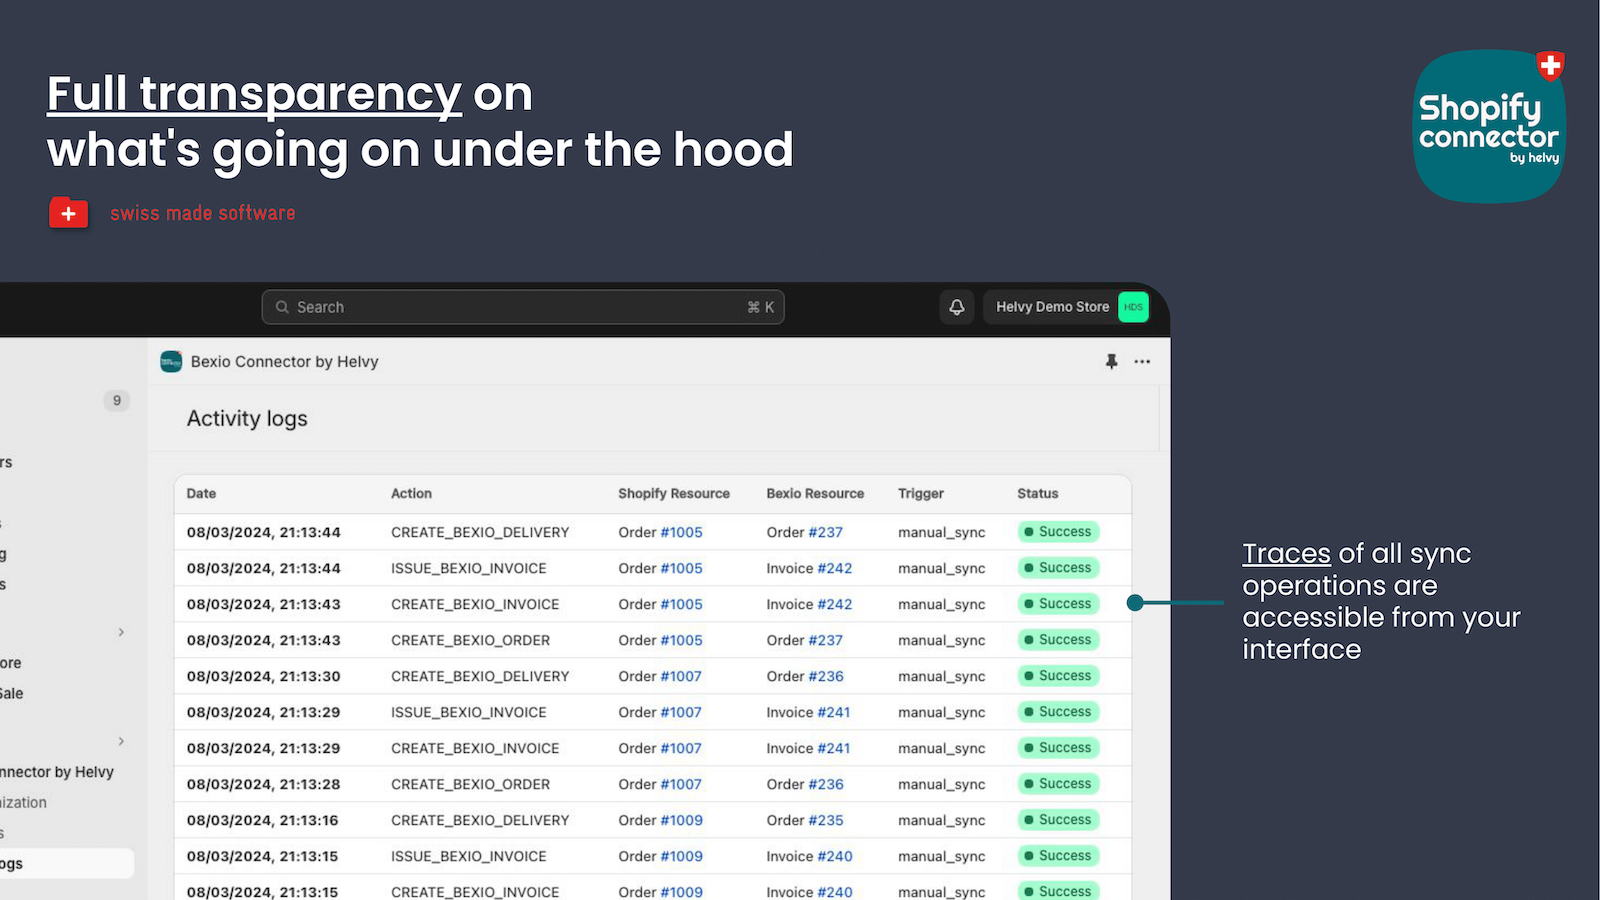
Task: Click the Date column header
Action: (x=201, y=494)
